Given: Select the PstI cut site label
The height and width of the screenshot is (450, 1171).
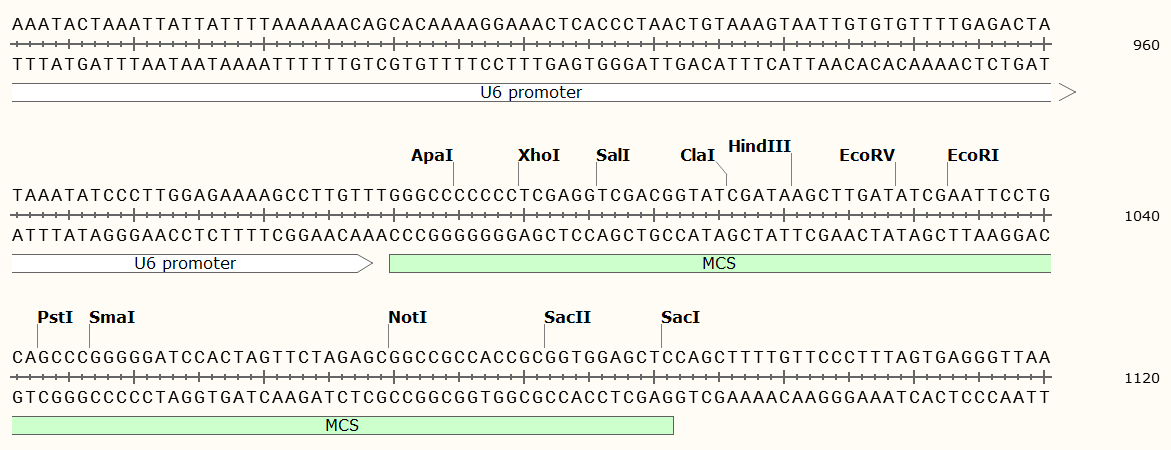Looking at the screenshot, I should pos(55,317).
